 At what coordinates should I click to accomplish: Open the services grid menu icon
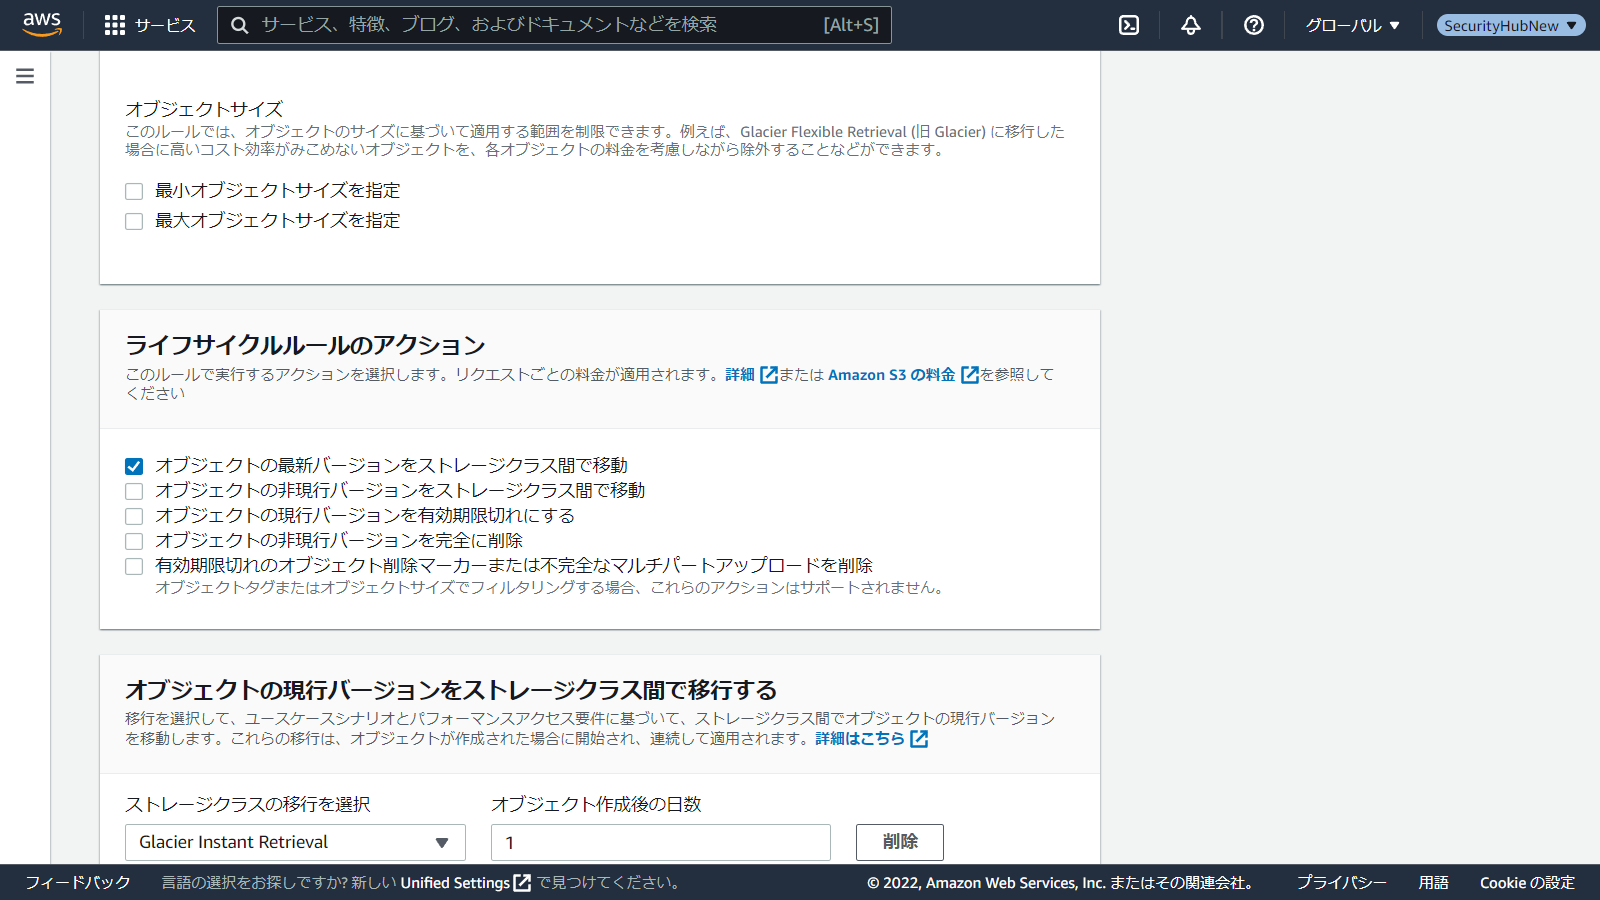115,25
